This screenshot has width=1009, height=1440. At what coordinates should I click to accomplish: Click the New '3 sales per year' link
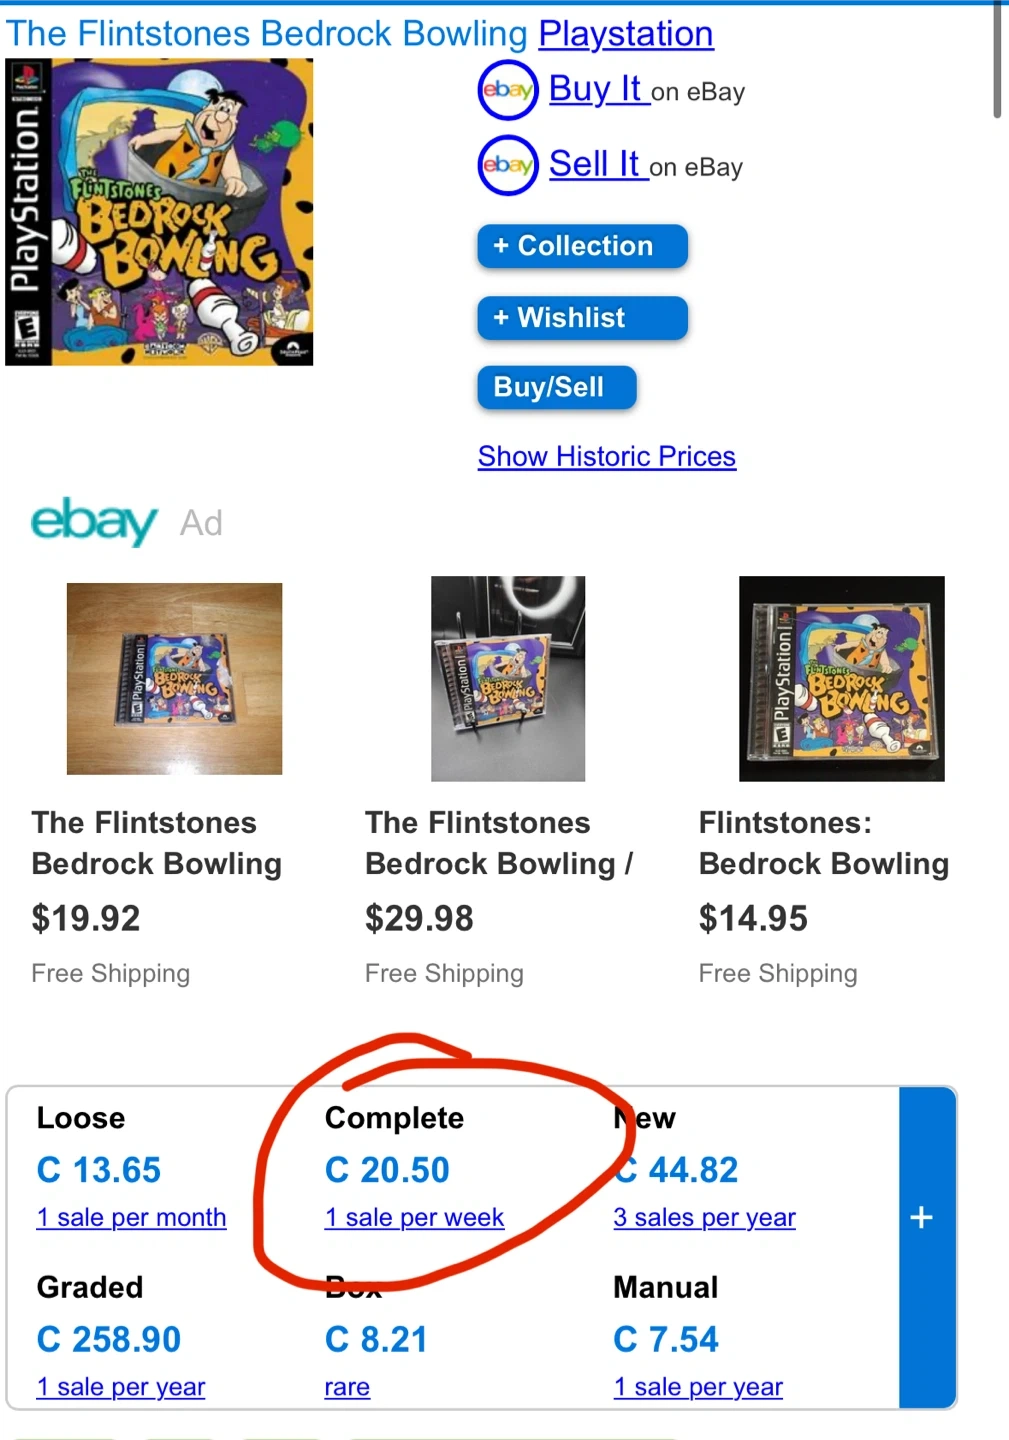[x=704, y=1218]
